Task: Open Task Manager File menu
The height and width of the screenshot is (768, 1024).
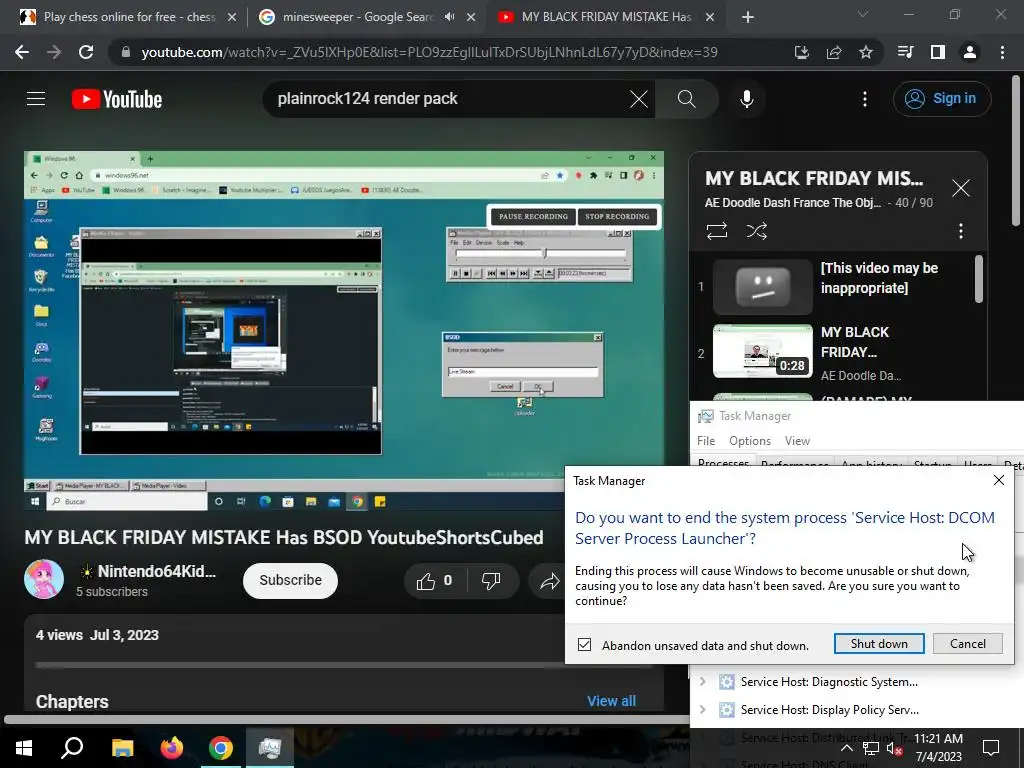Action: pos(706,441)
